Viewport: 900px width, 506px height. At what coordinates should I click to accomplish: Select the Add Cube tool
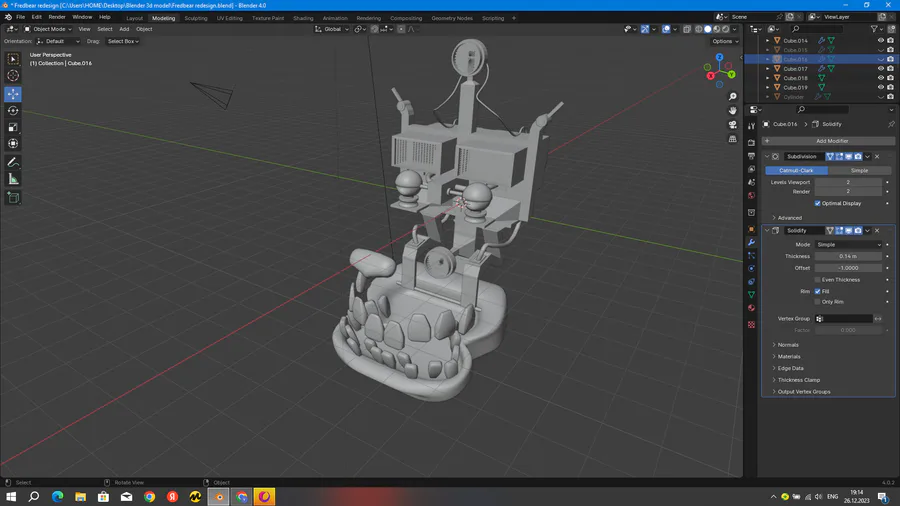[13, 198]
